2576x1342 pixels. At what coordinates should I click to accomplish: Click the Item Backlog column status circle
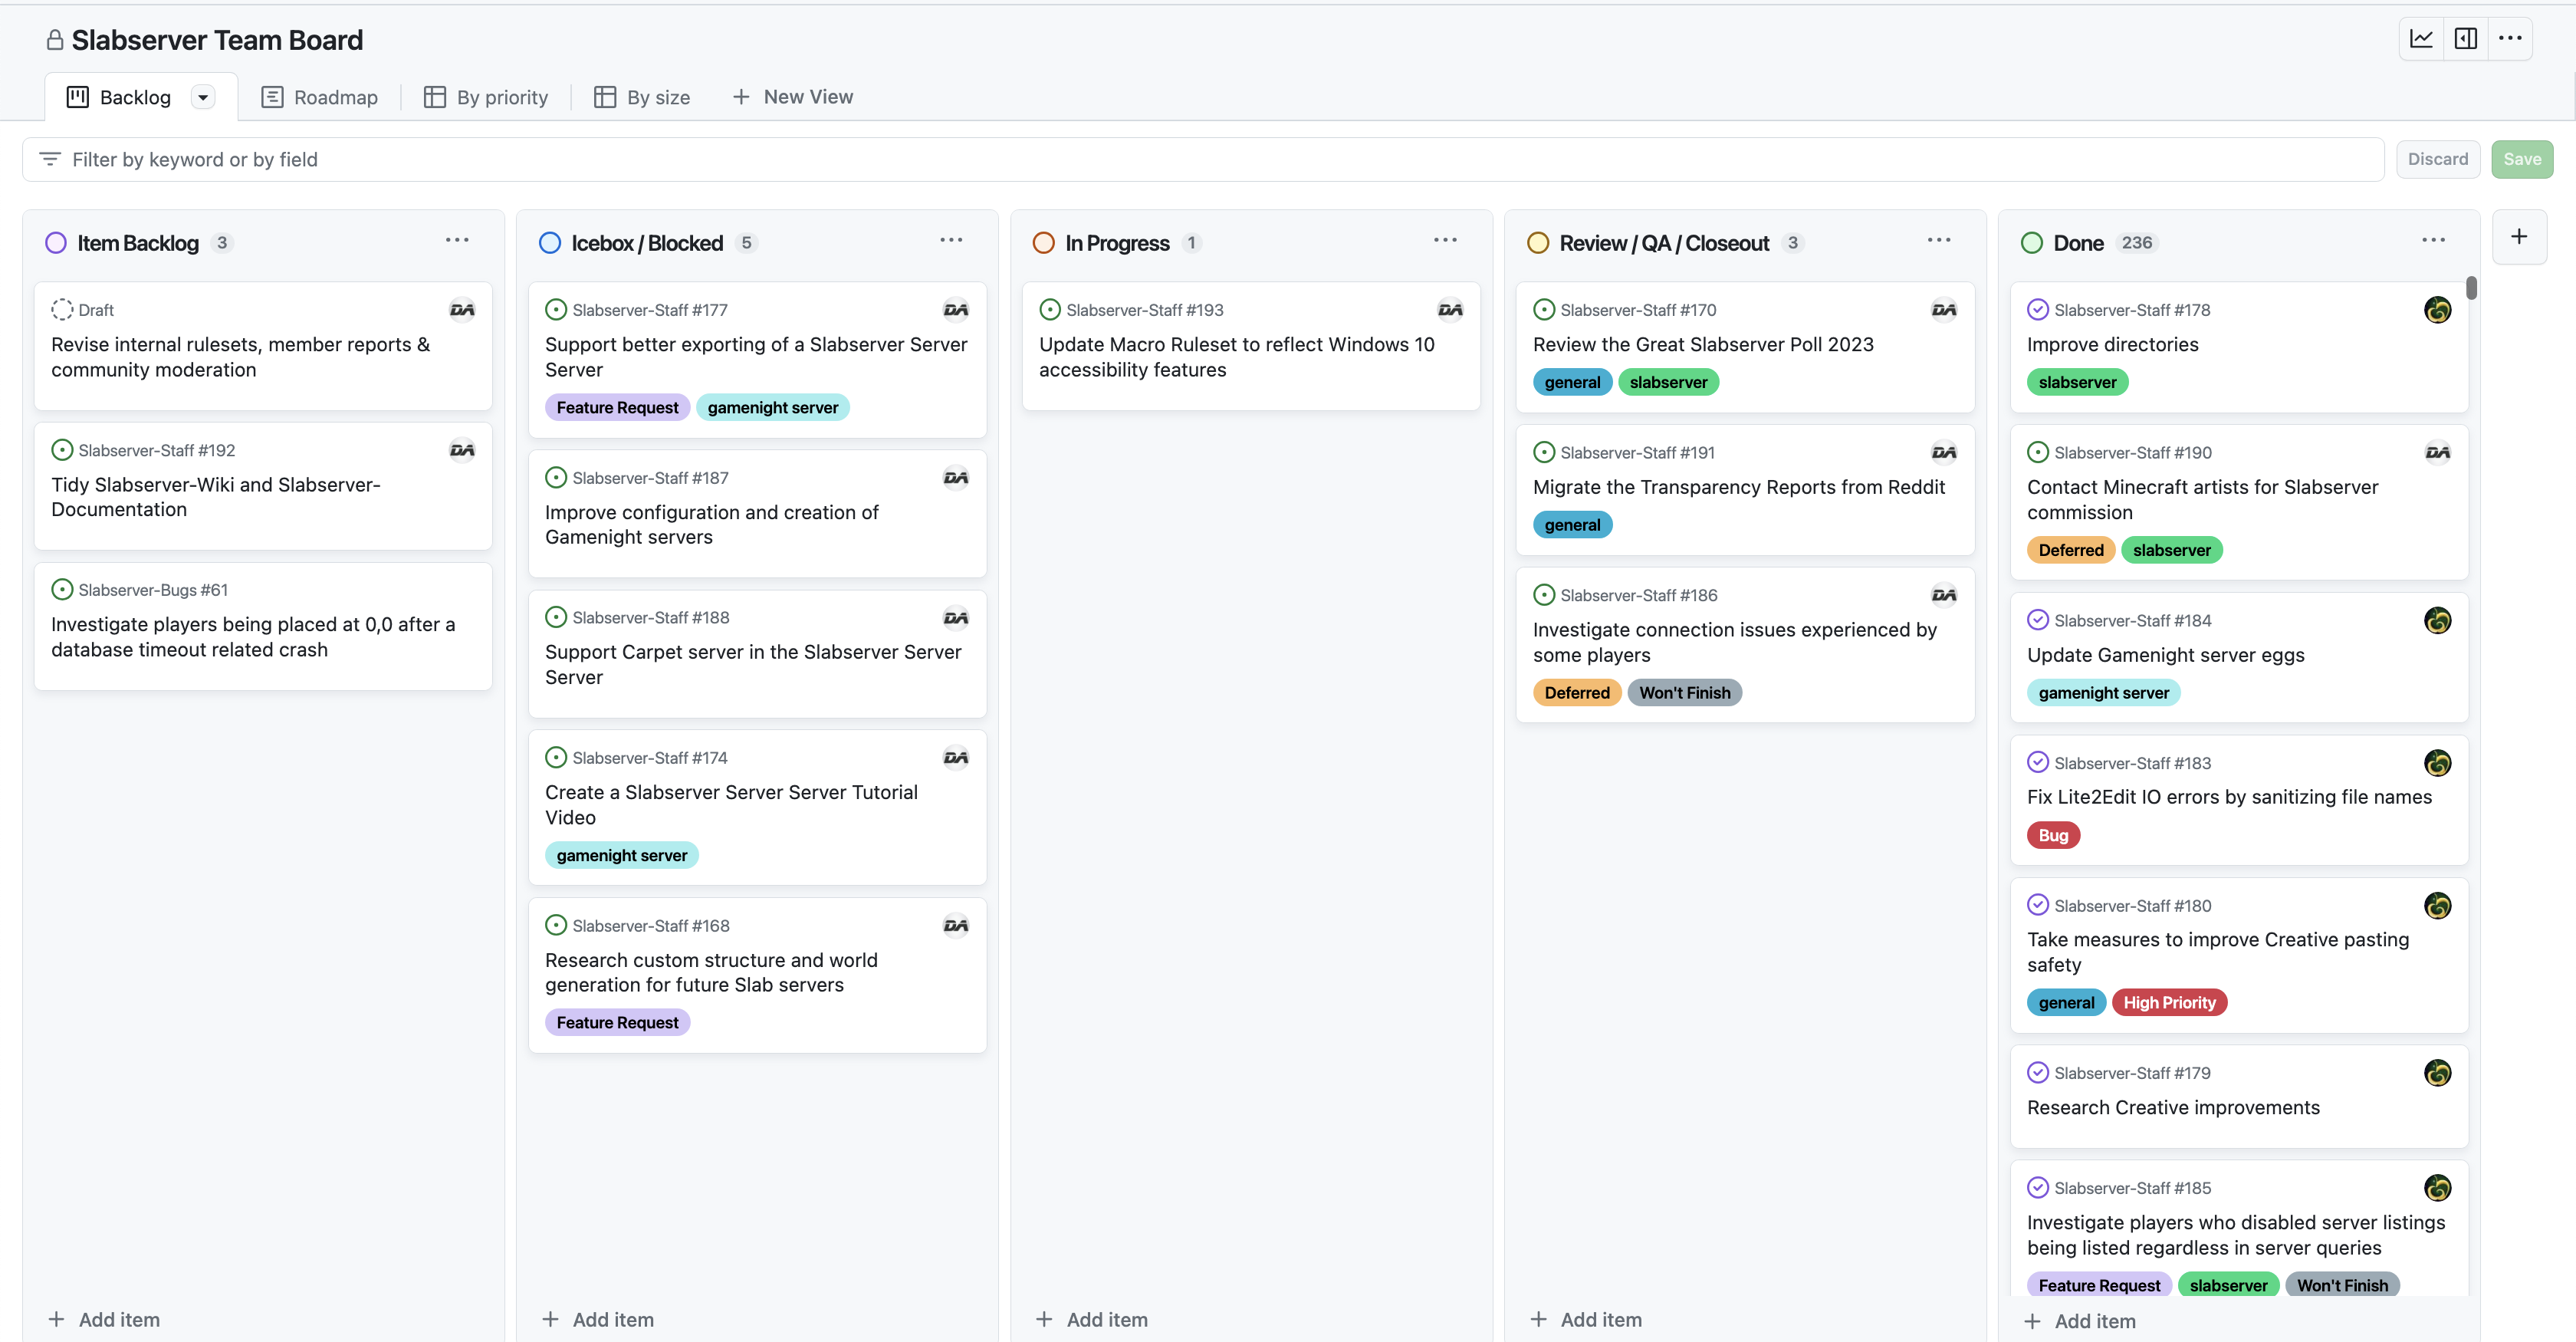56,243
